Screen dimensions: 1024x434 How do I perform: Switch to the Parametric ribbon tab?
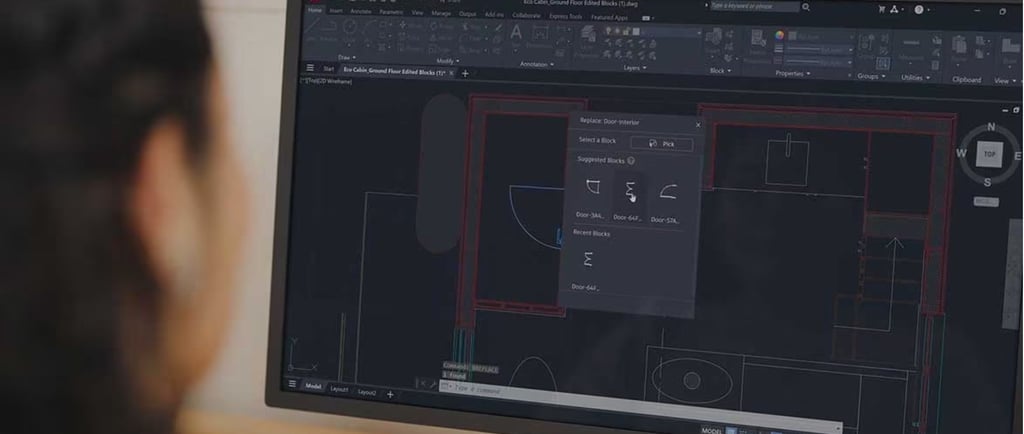(391, 12)
